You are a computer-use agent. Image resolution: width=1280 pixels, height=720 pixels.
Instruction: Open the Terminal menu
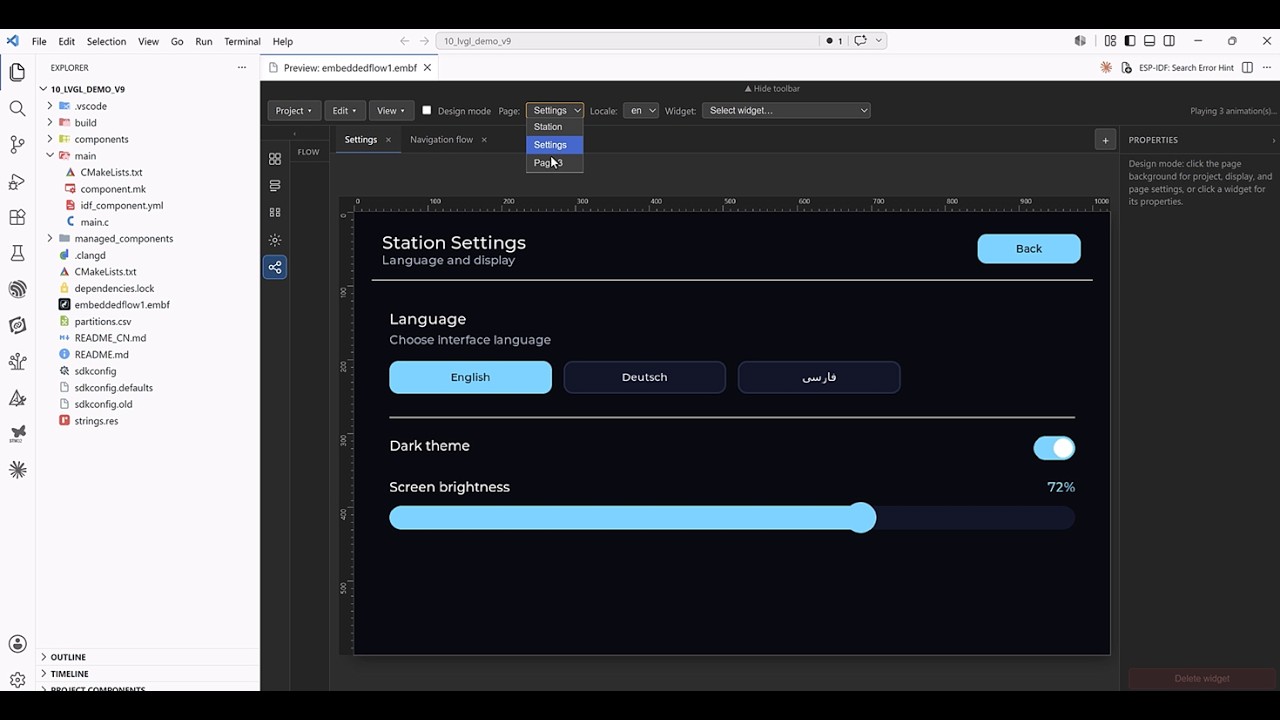[242, 41]
